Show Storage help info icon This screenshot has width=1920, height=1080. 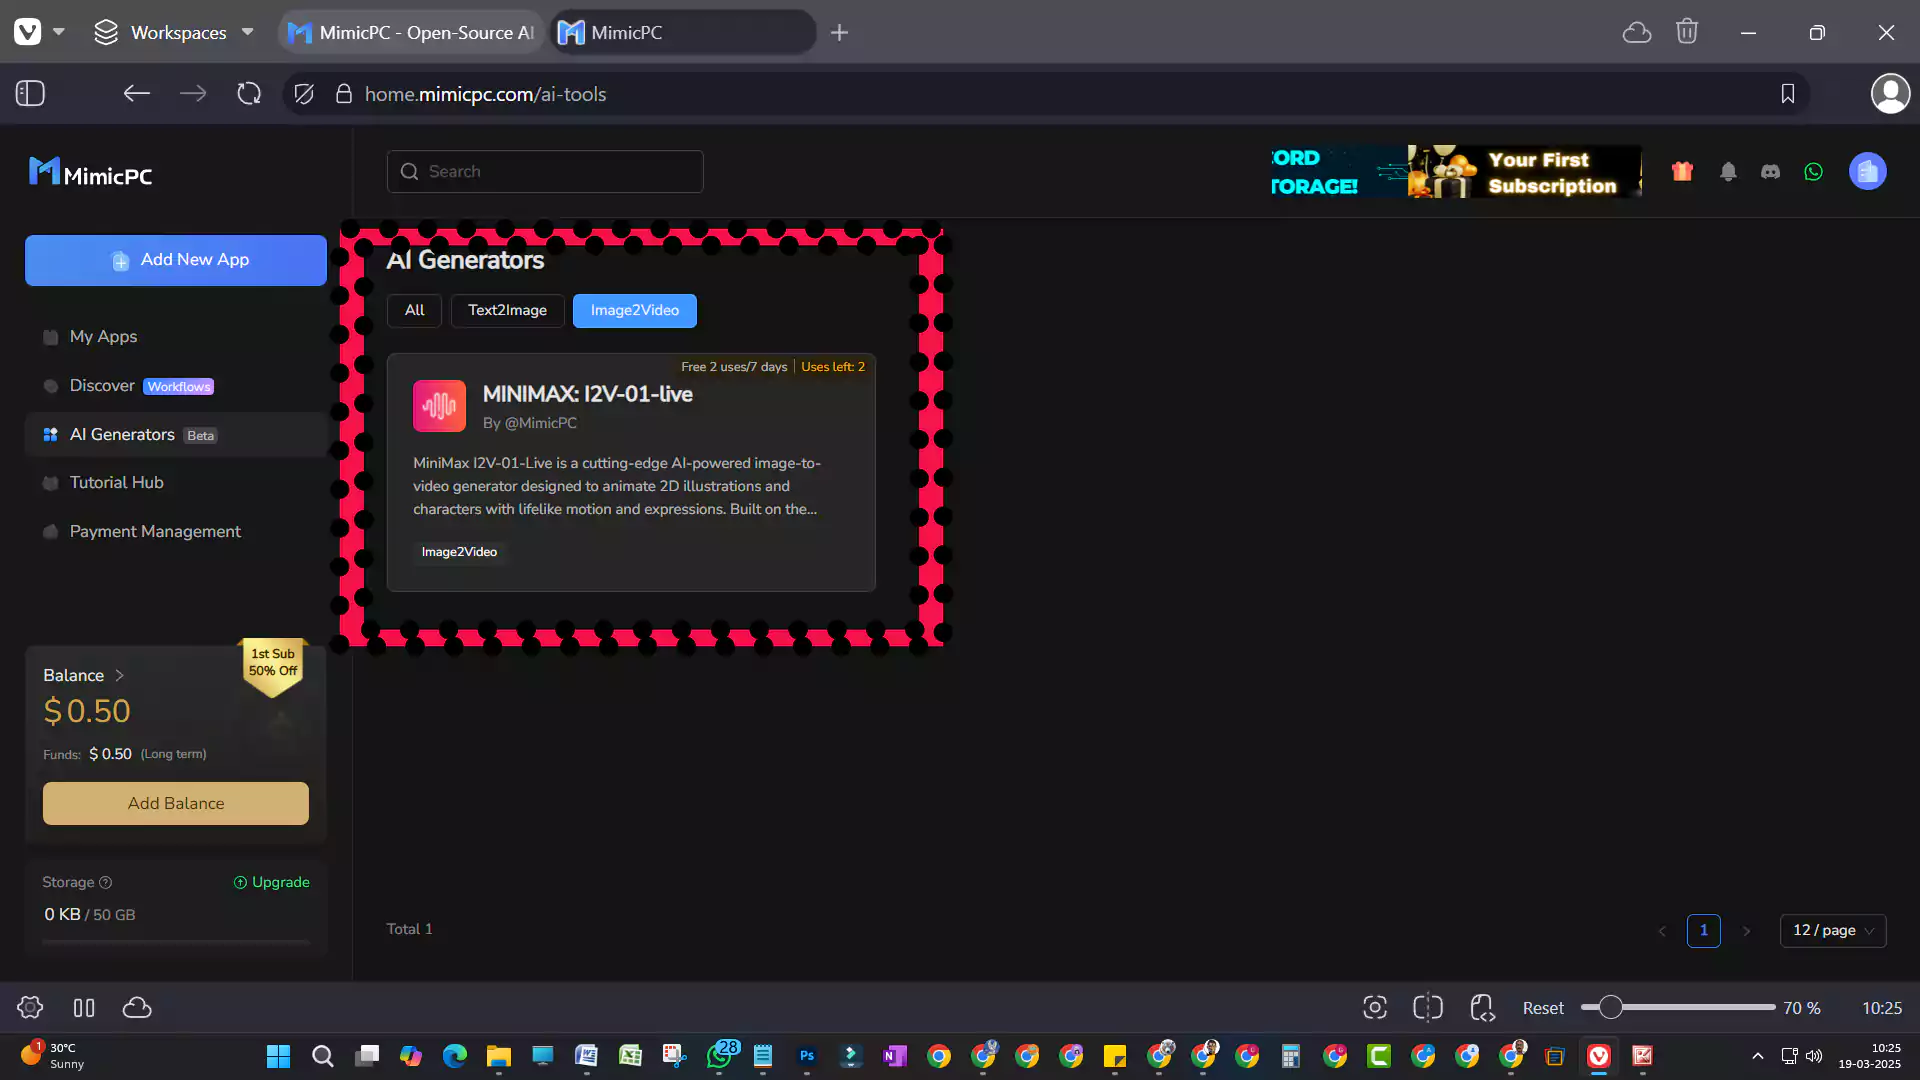106,883
